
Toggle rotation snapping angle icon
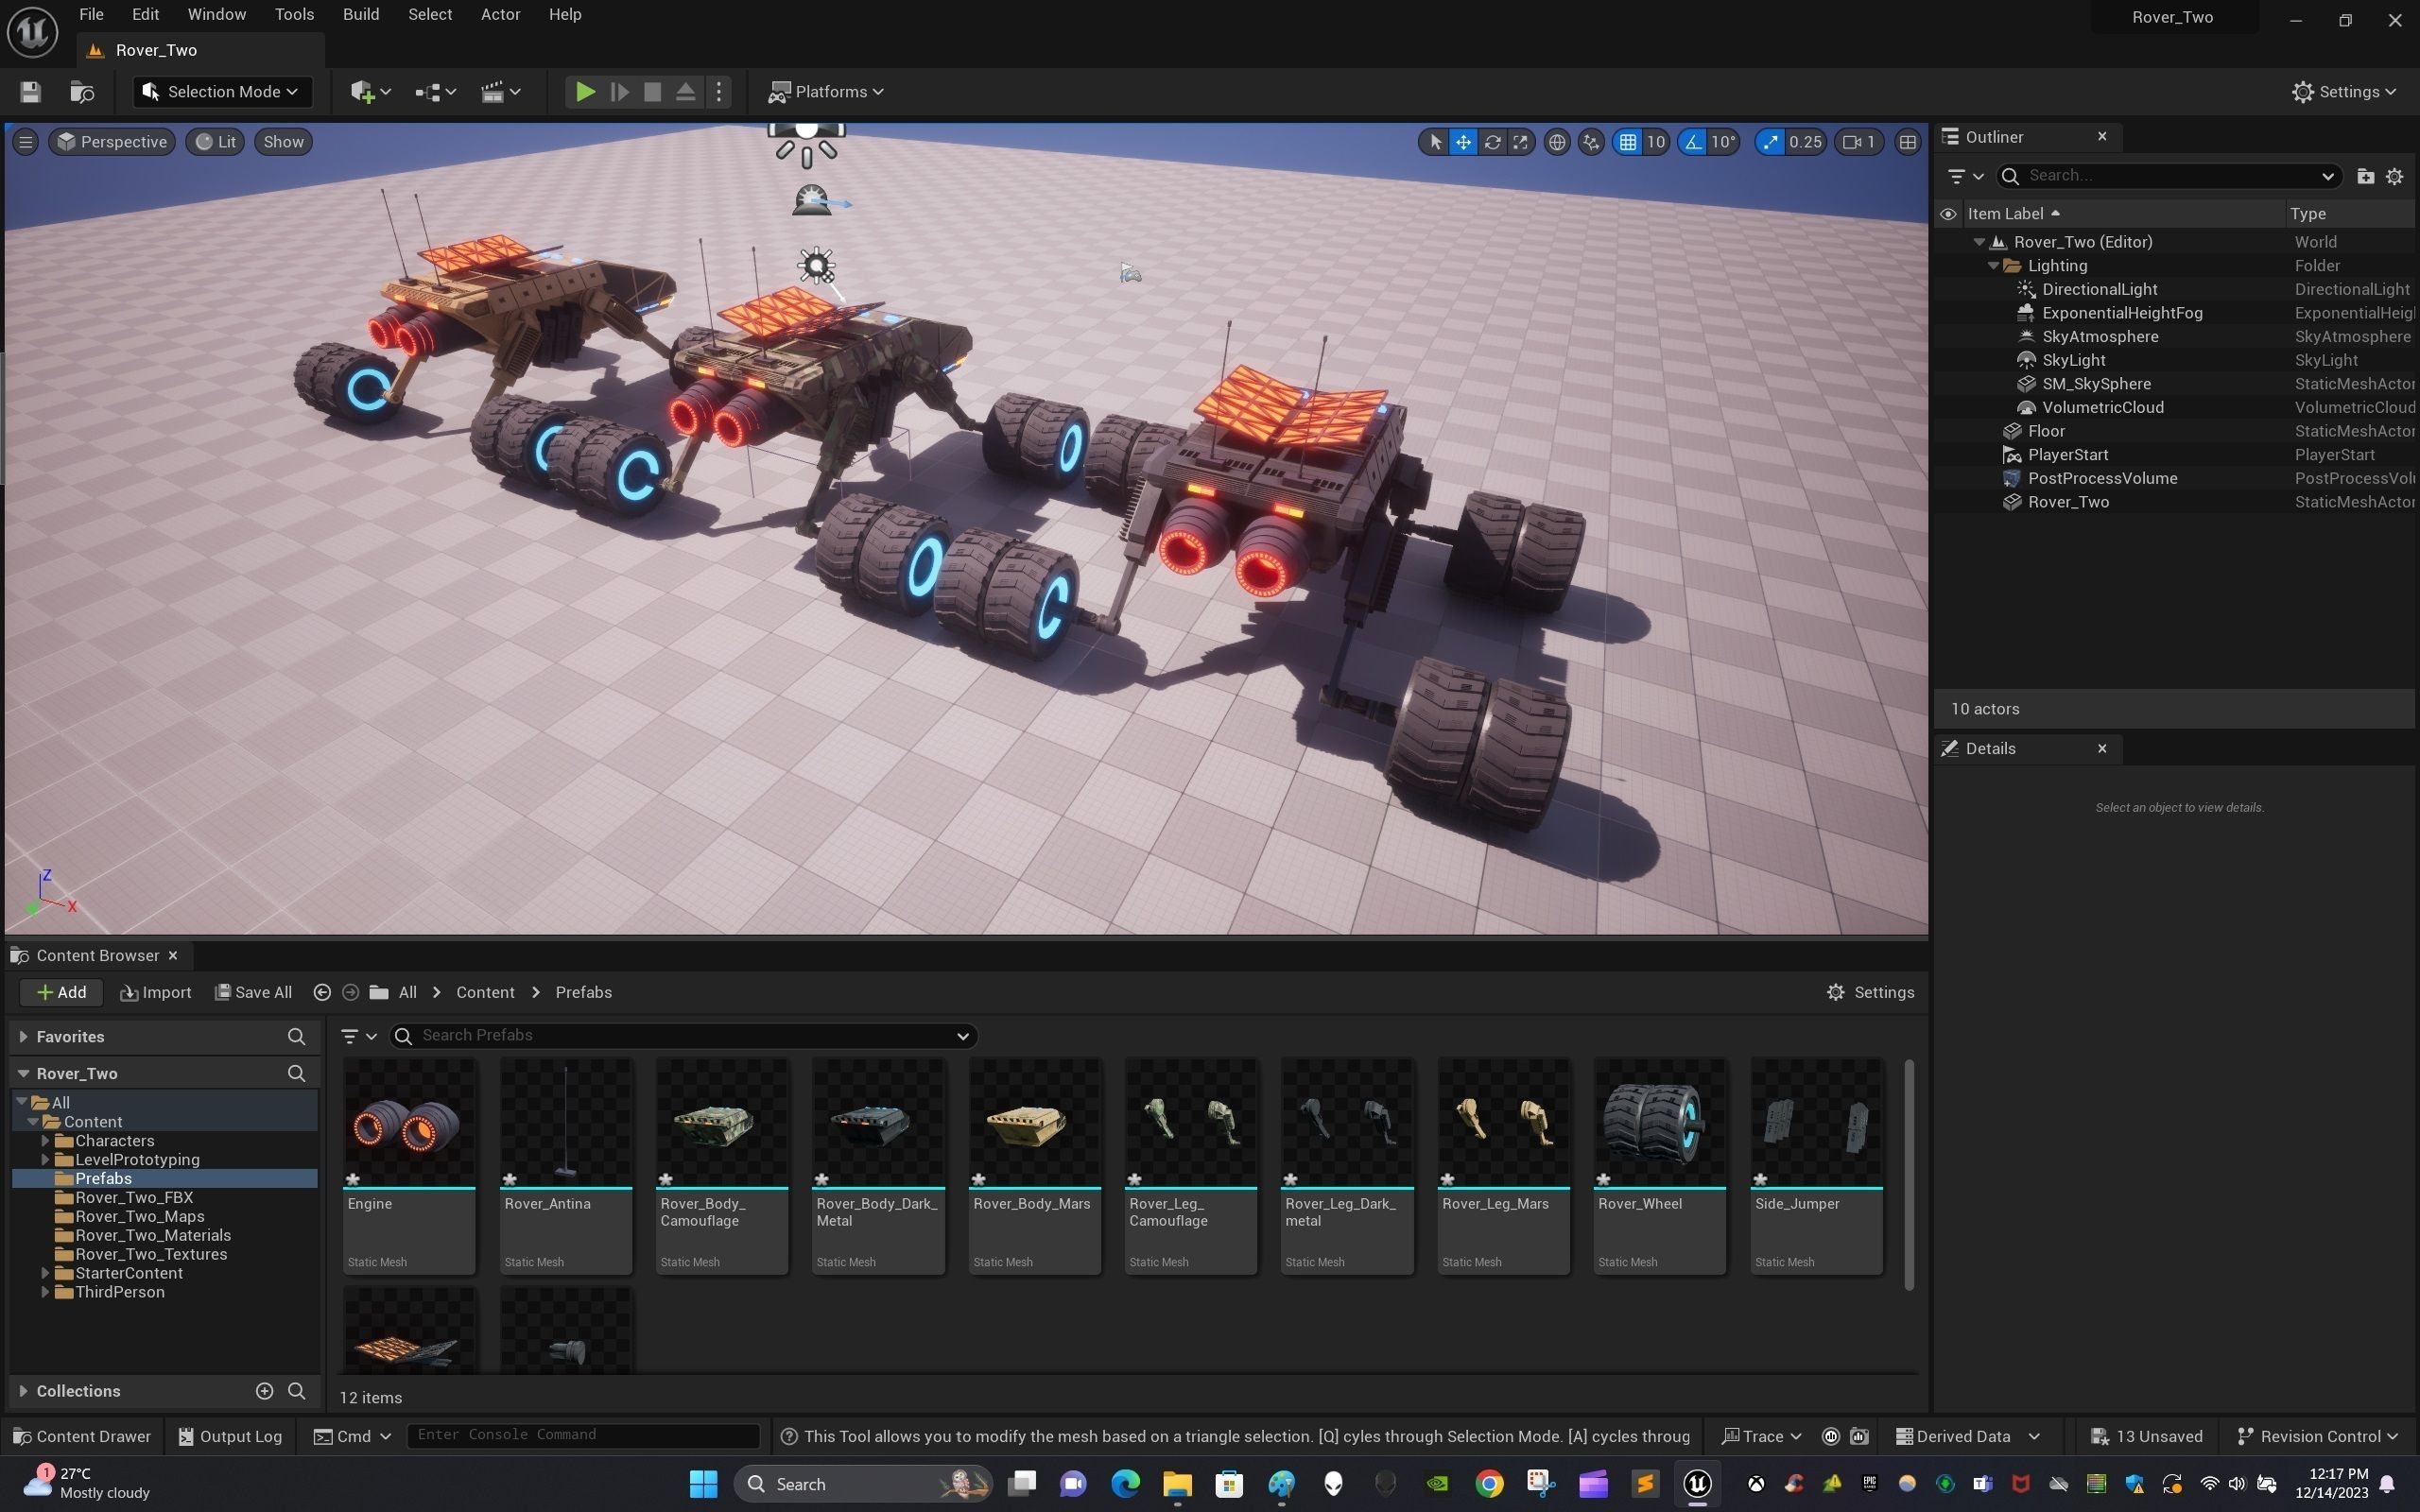point(1693,142)
